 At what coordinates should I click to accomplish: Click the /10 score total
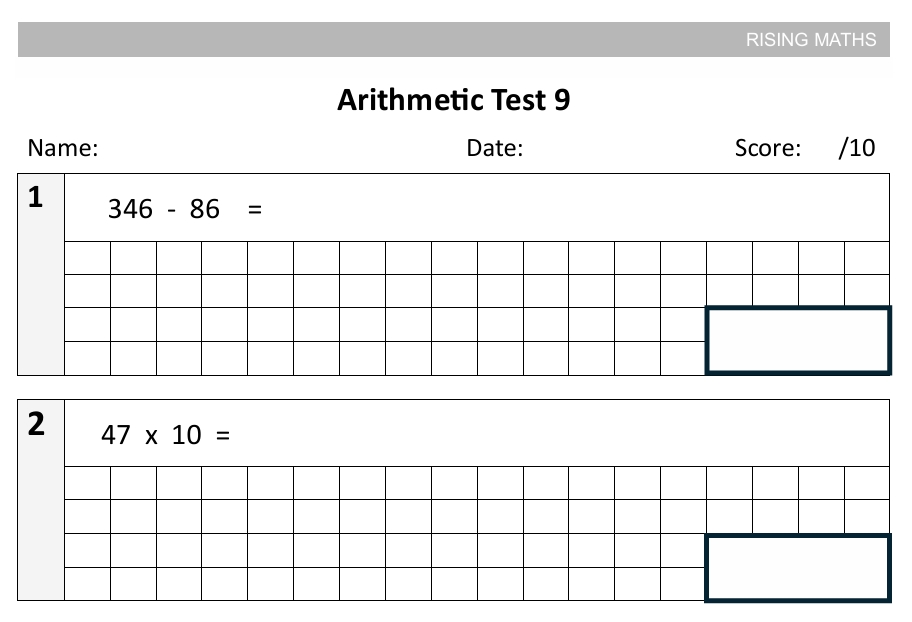(857, 149)
